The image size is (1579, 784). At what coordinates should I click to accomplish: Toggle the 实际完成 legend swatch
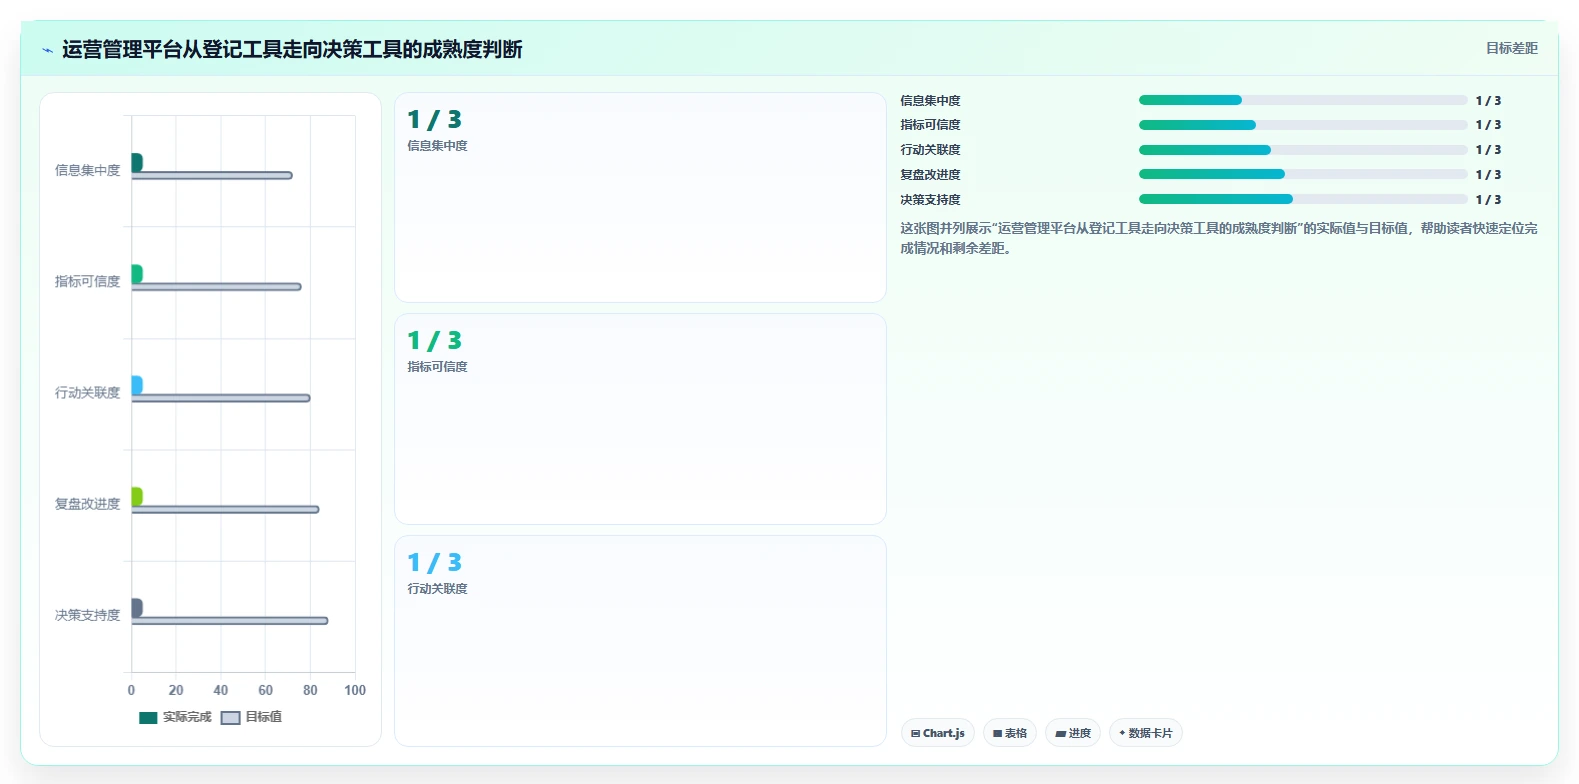tap(148, 717)
